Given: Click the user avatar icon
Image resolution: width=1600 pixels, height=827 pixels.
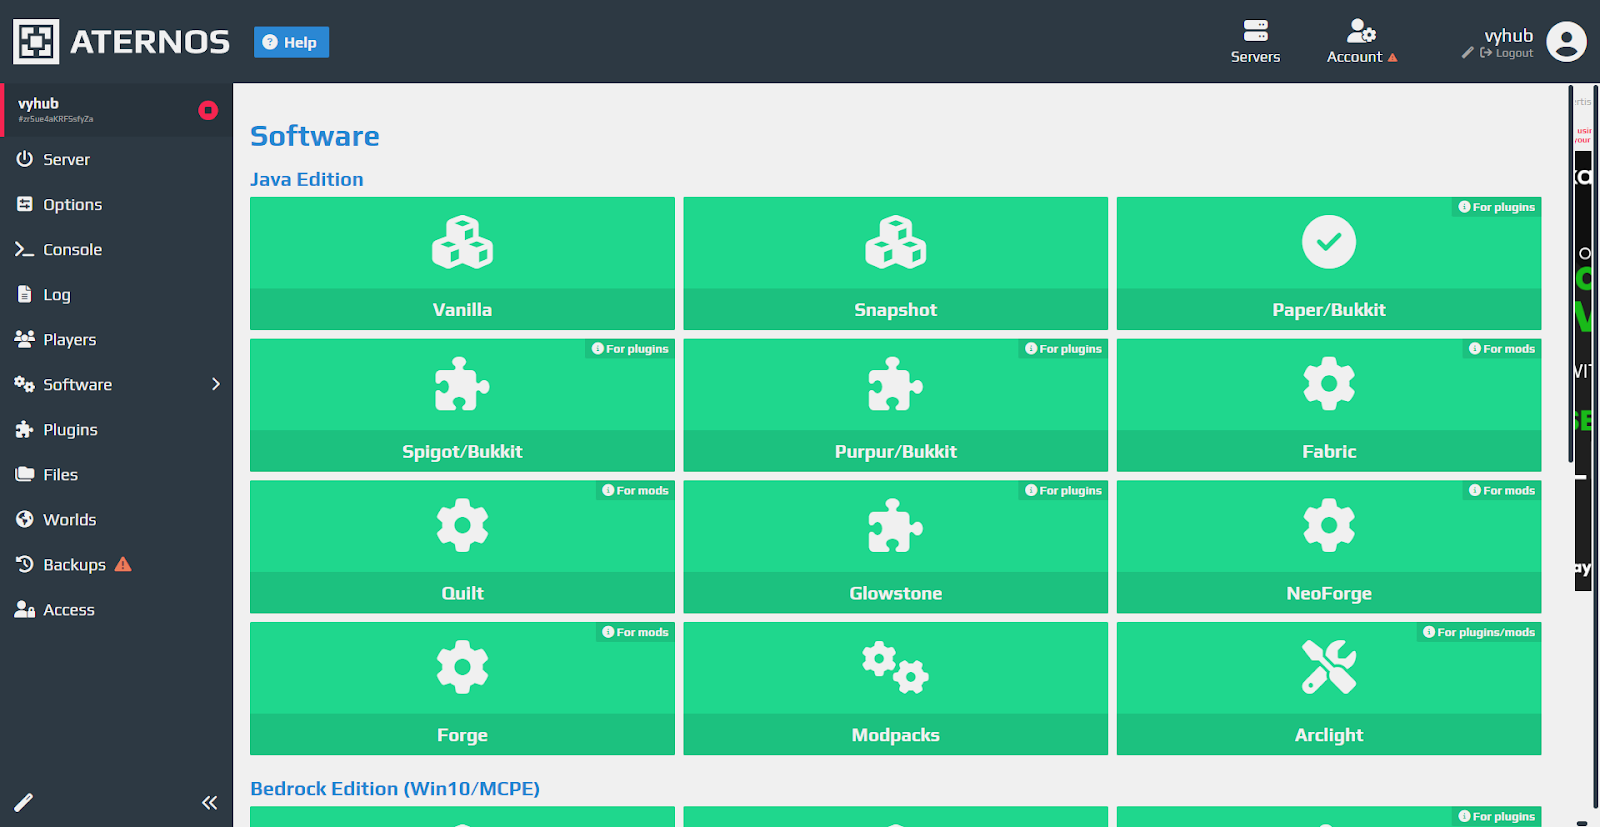Looking at the screenshot, I should pyautogui.click(x=1566, y=42).
